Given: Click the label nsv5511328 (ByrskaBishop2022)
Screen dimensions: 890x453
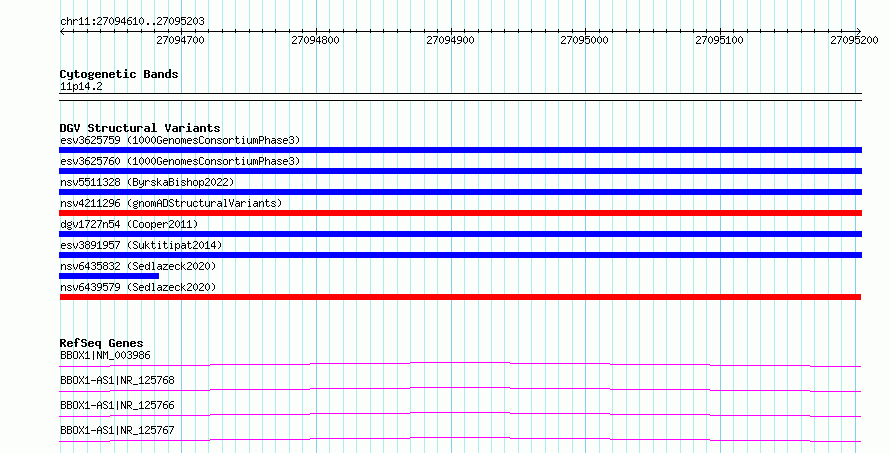Looking at the screenshot, I should (x=147, y=182).
